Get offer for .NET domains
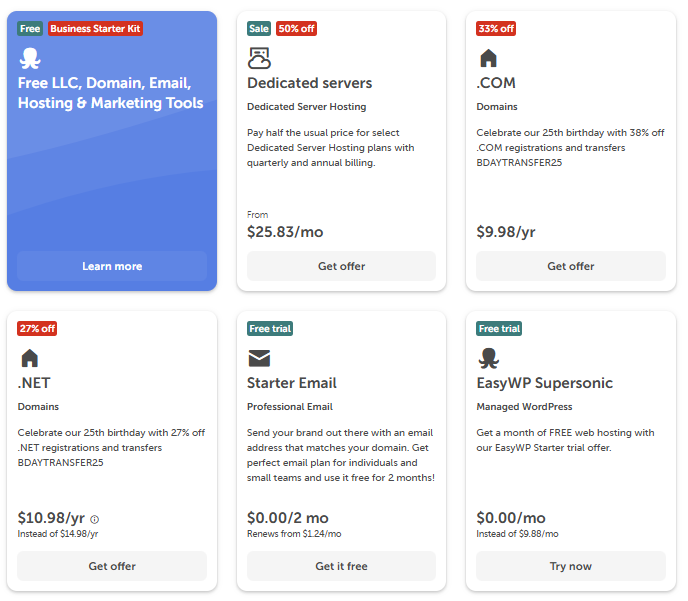 click(112, 566)
